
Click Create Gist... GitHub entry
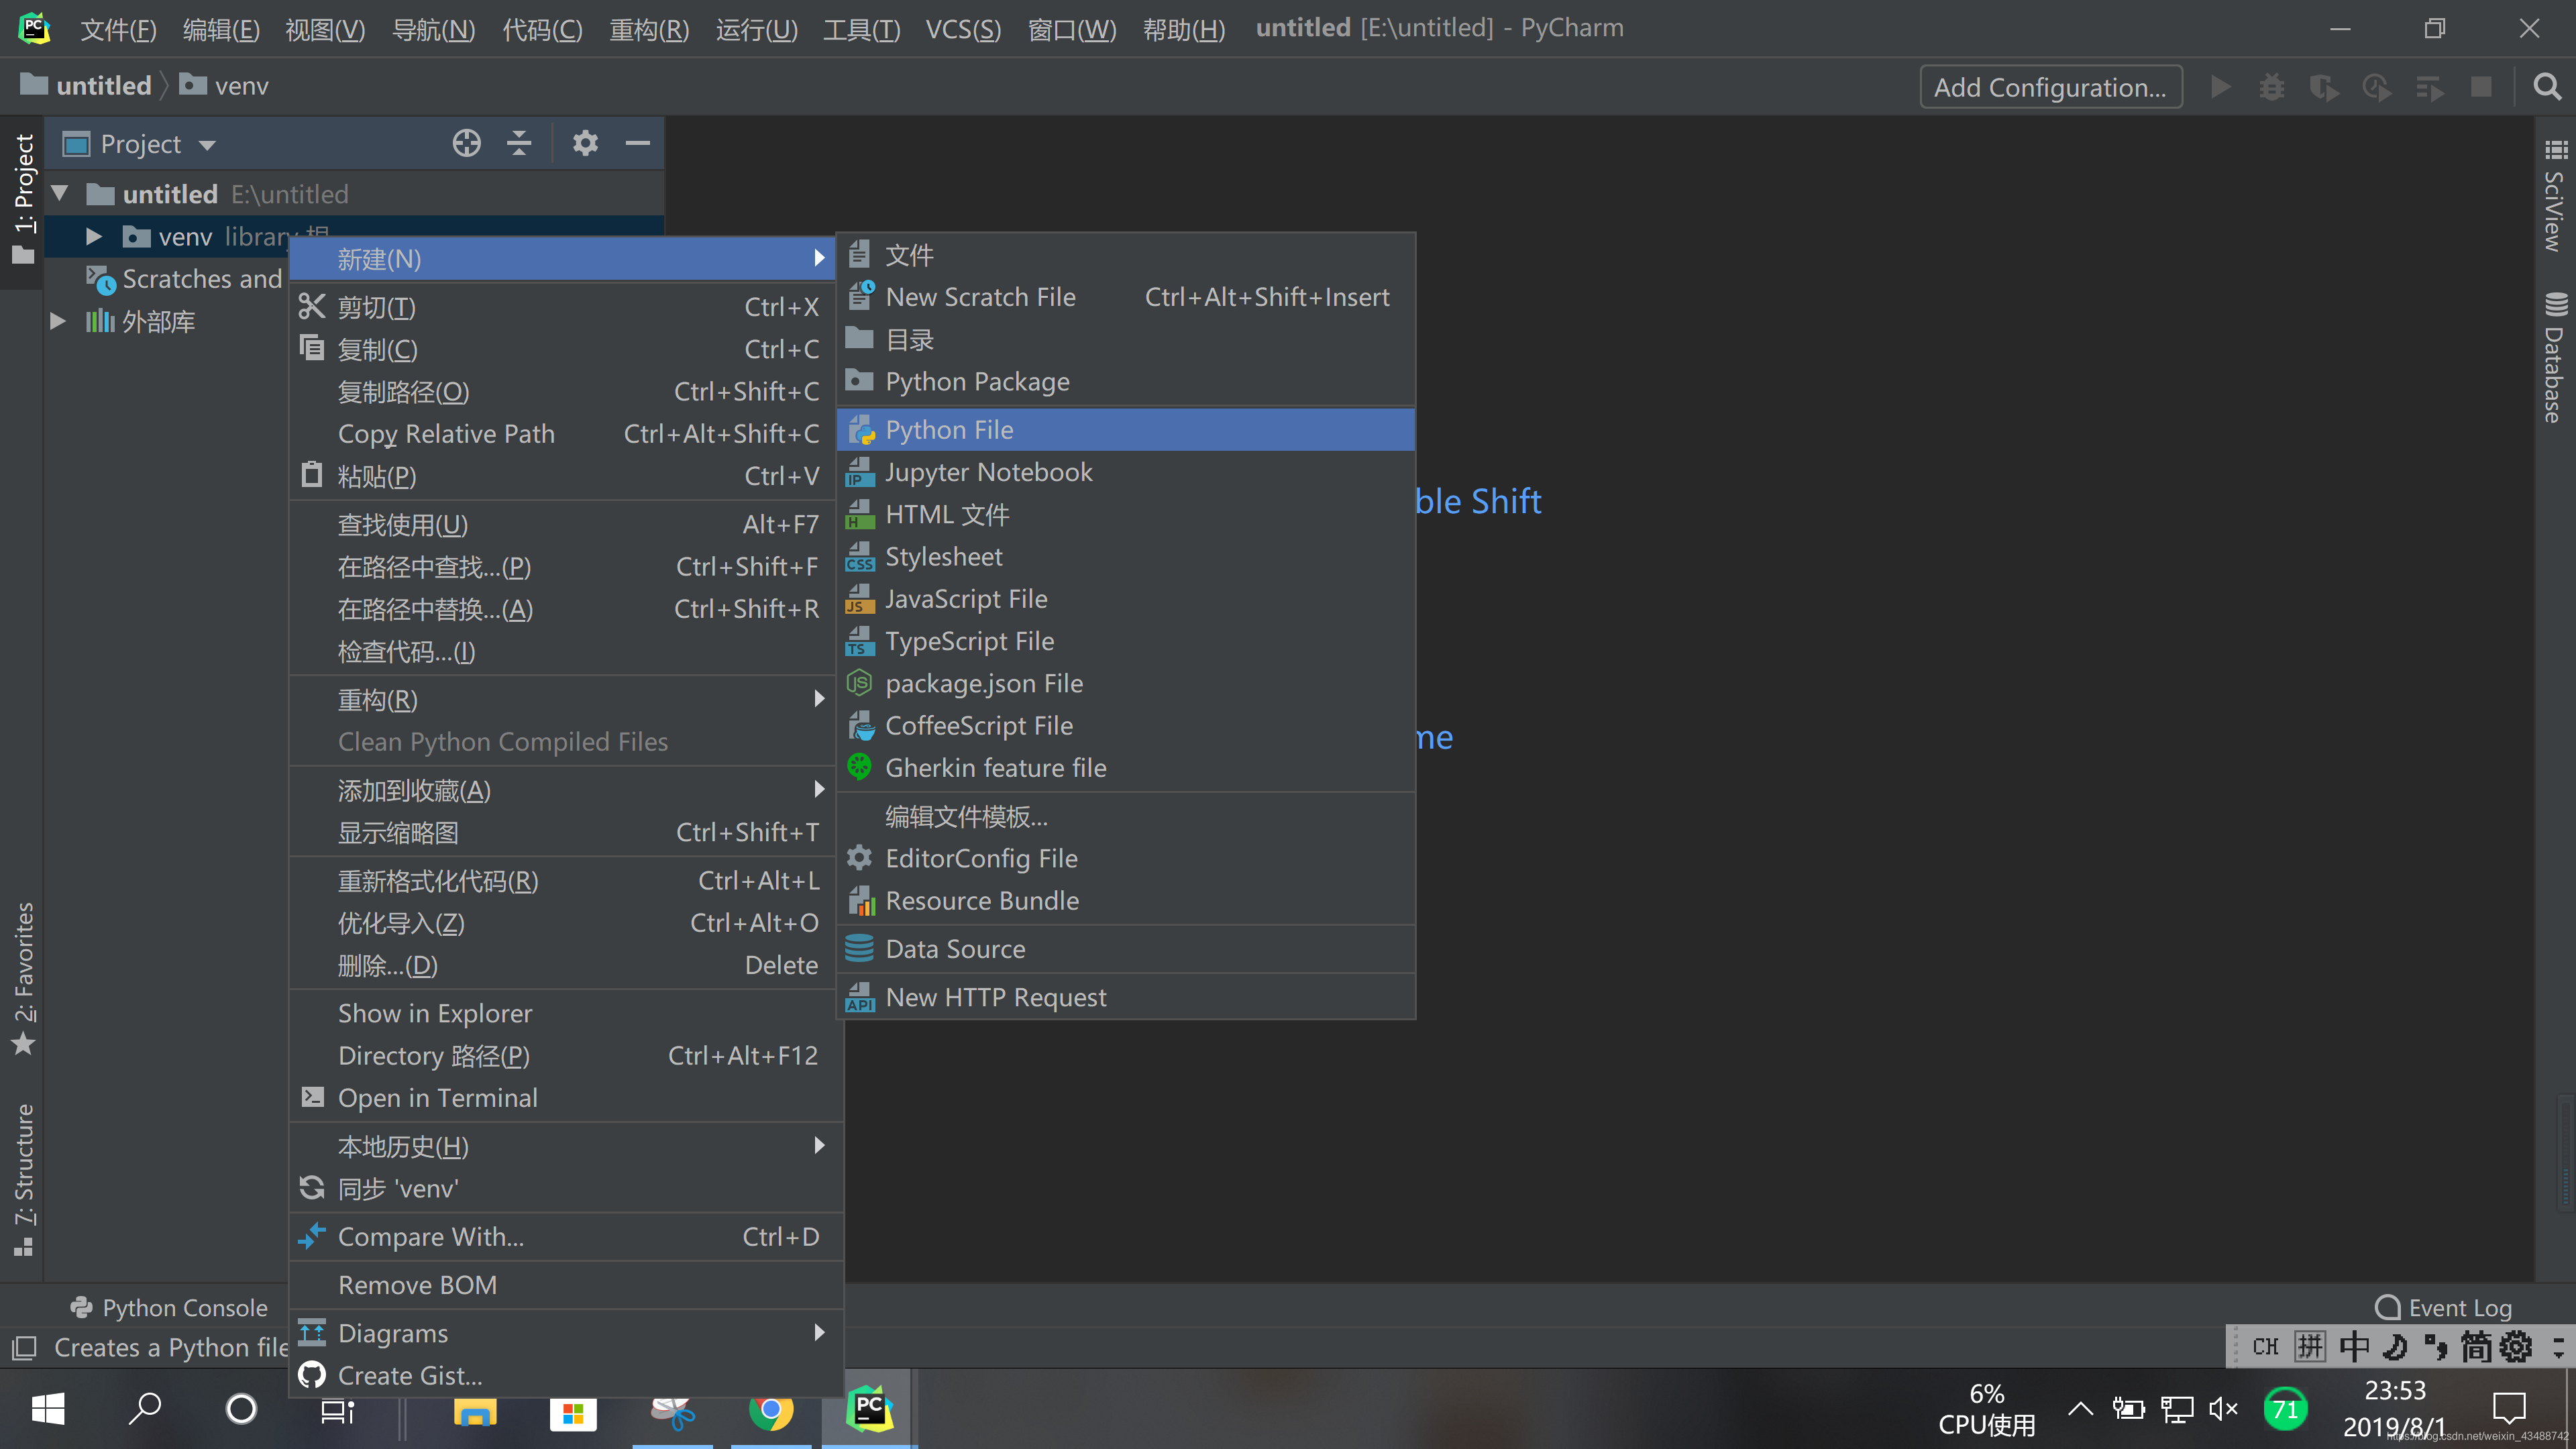565,1376
